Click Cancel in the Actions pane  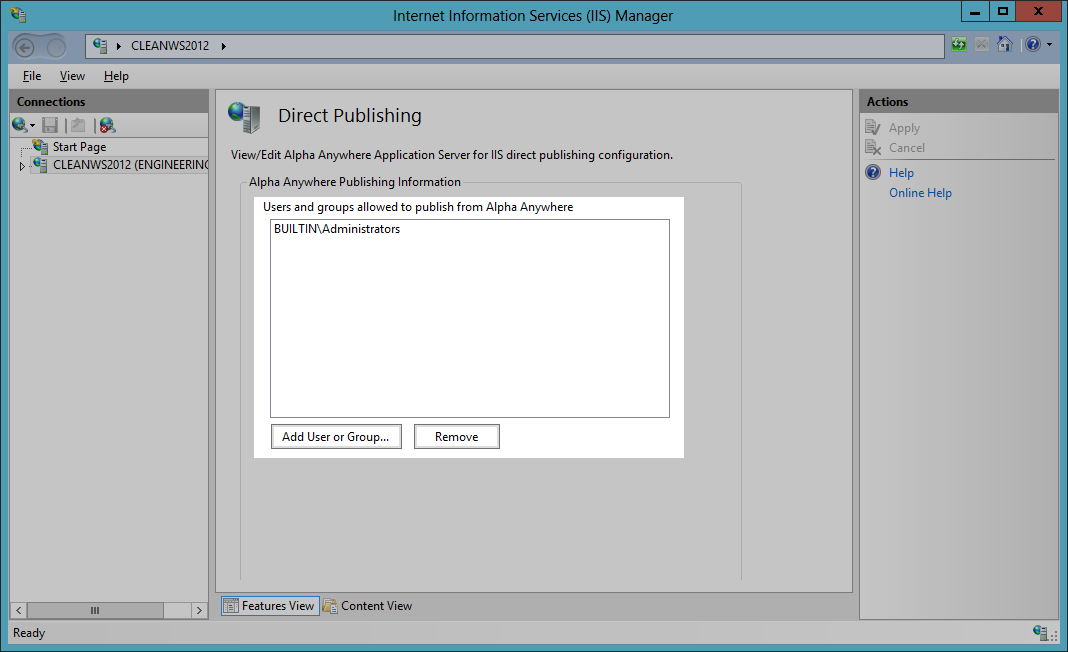click(907, 148)
